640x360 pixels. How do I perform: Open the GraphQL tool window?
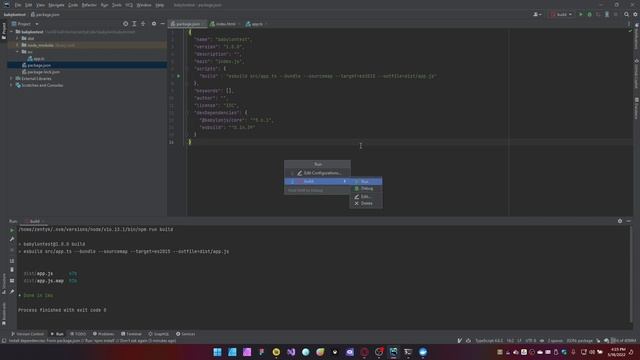159,334
